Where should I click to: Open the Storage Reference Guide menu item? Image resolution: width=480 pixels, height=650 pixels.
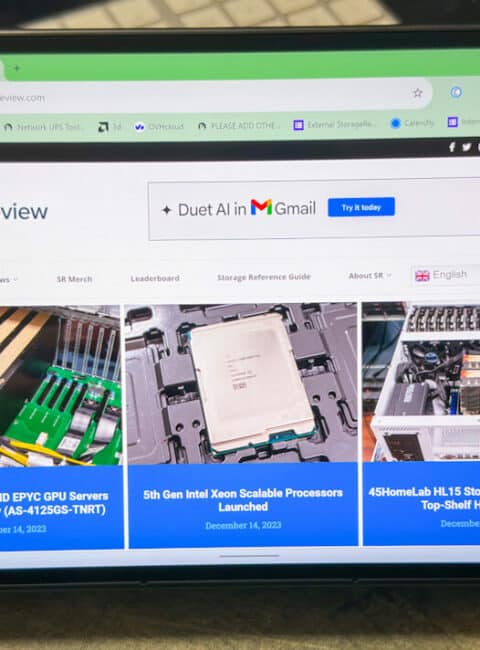[x=264, y=277]
